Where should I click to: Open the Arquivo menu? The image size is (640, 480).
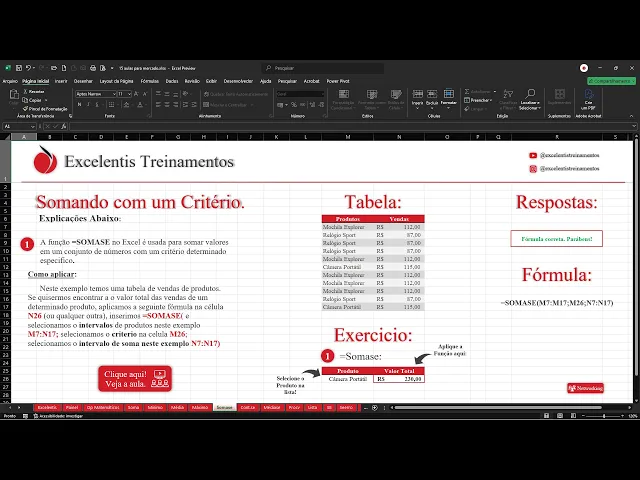10,81
